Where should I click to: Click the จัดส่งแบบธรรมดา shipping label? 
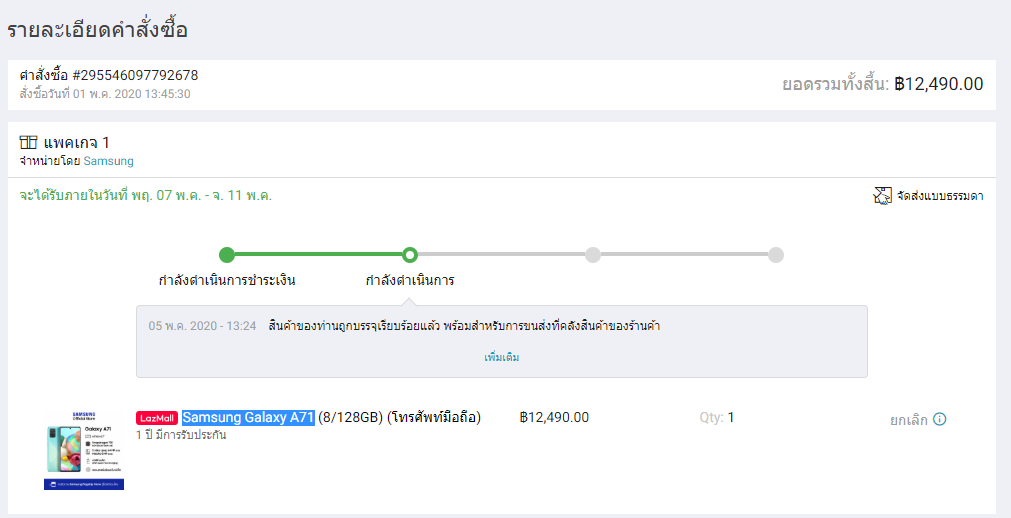pyautogui.click(x=940, y=196)
